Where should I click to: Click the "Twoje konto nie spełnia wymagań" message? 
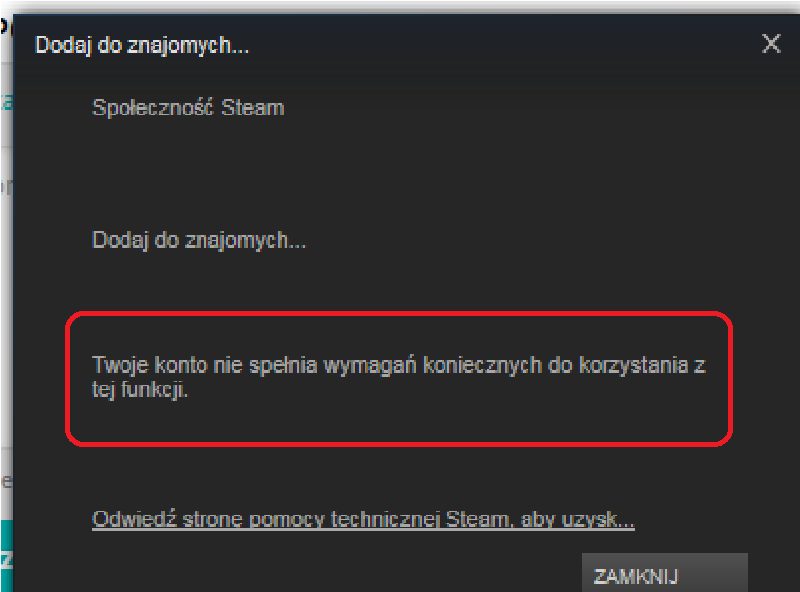click(254, 365)
